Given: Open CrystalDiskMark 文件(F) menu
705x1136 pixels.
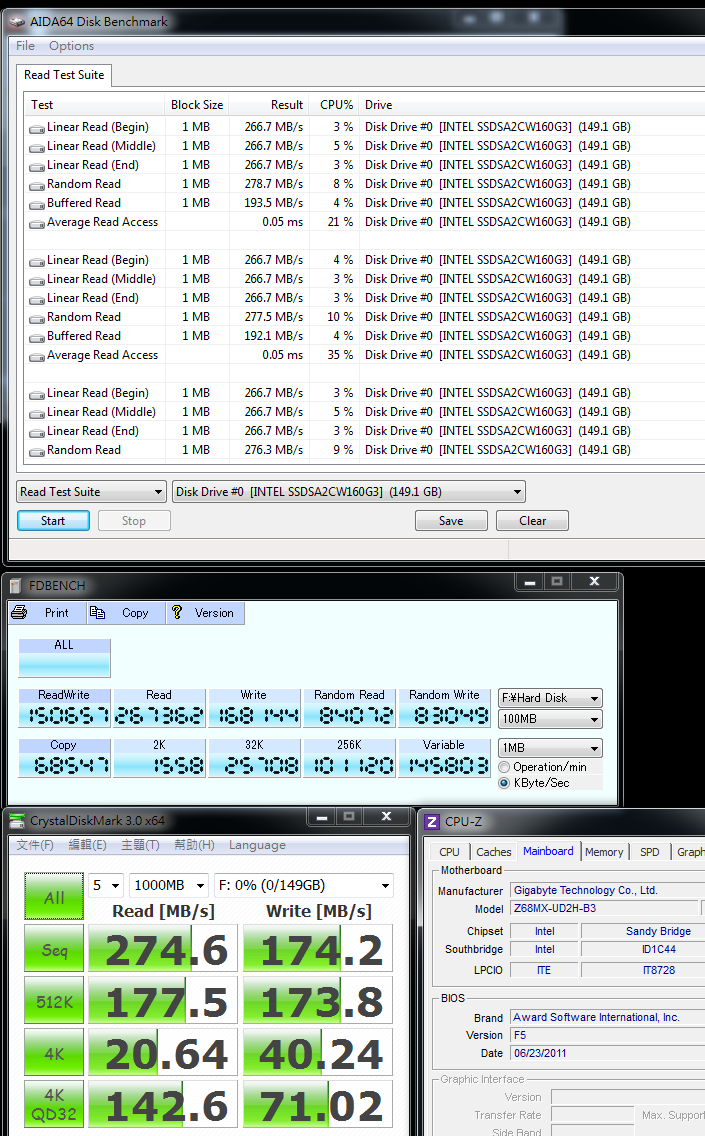Looking at the screenshot, I should click(35, 845).
